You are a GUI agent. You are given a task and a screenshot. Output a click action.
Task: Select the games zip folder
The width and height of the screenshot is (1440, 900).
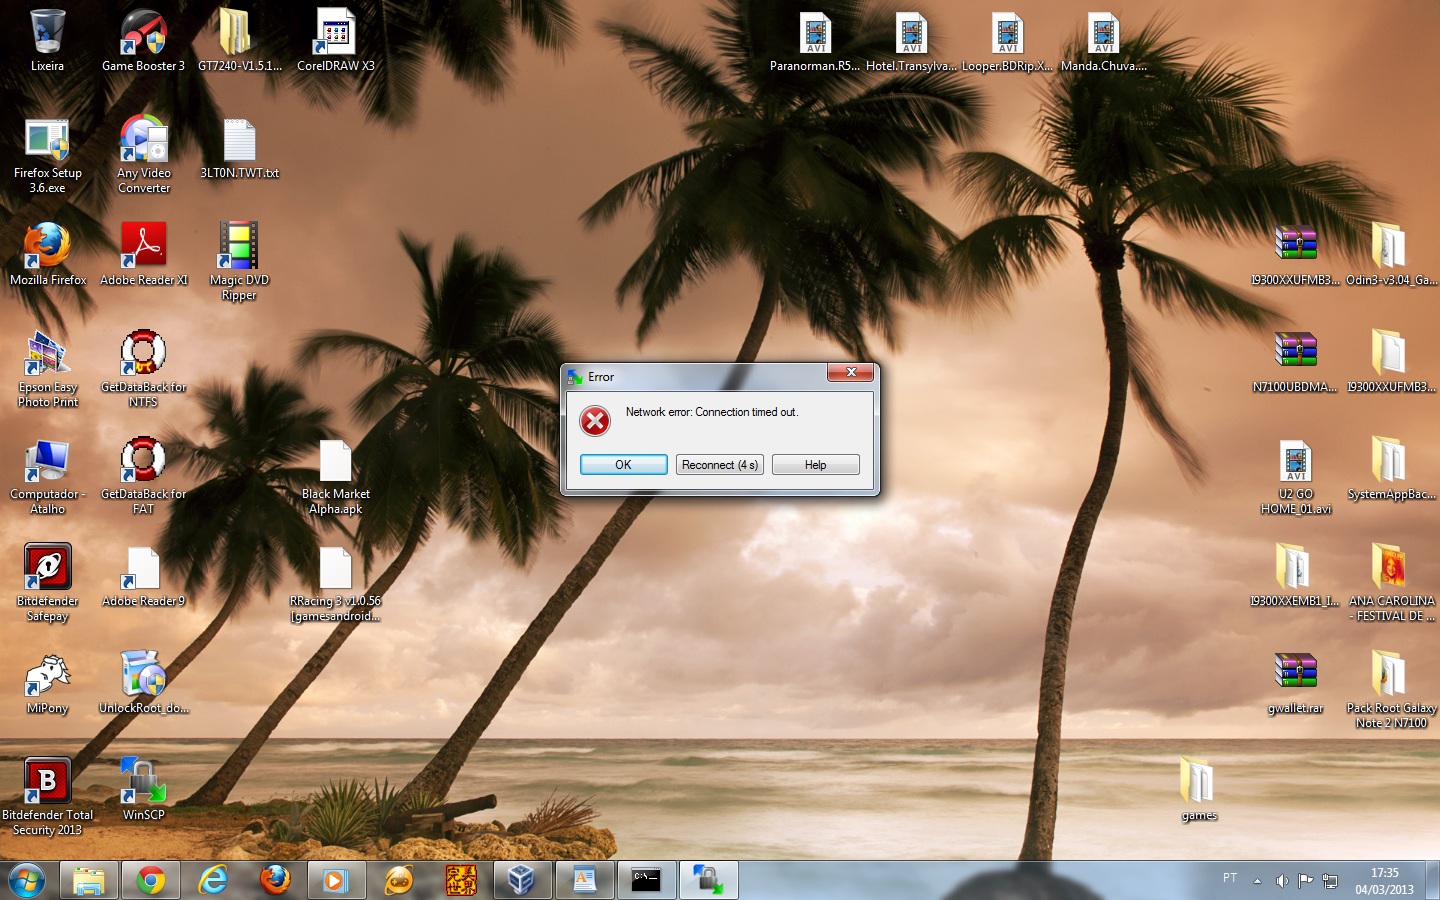click(x=1199, y=790)
